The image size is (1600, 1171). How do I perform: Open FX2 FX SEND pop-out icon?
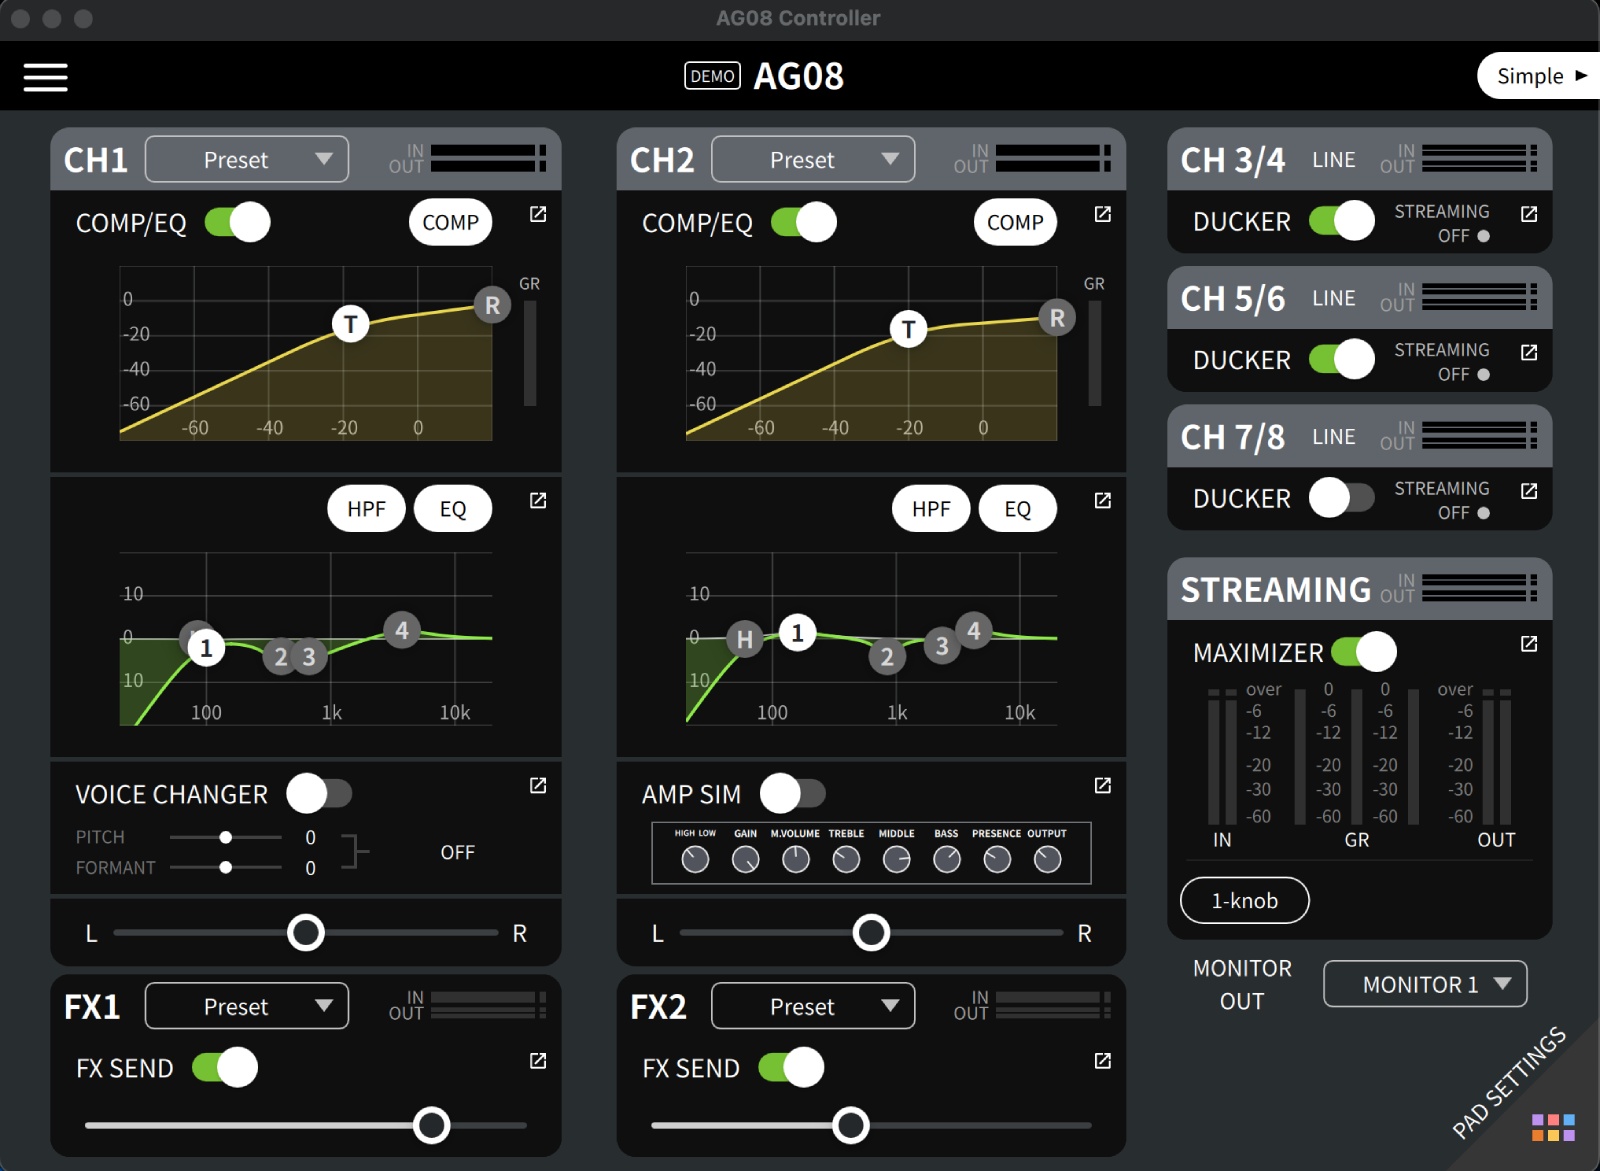[1103, 1061]
